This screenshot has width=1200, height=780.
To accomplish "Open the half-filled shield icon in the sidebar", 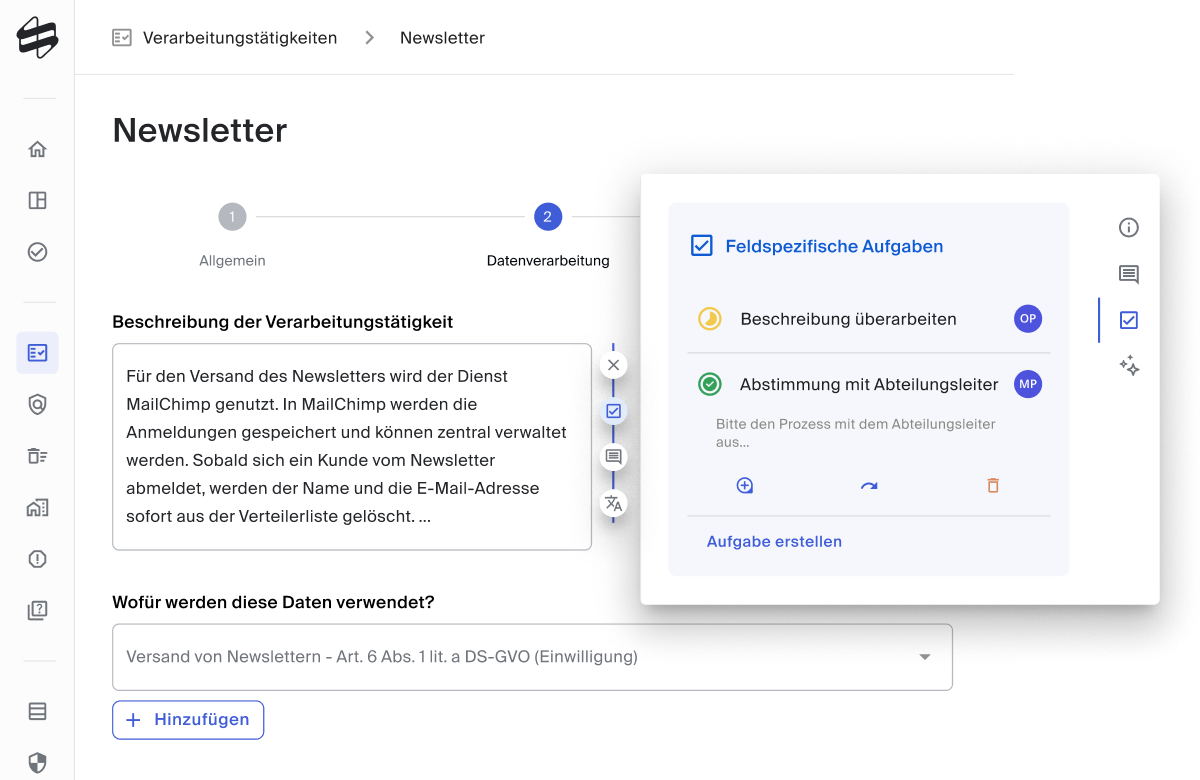I will [37, 764].
